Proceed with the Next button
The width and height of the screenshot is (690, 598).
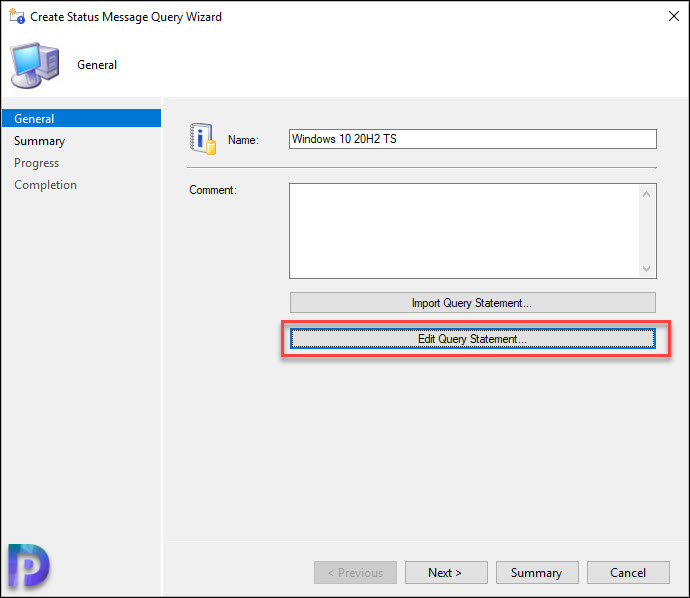pyautogui.click(x=446, y=572)
